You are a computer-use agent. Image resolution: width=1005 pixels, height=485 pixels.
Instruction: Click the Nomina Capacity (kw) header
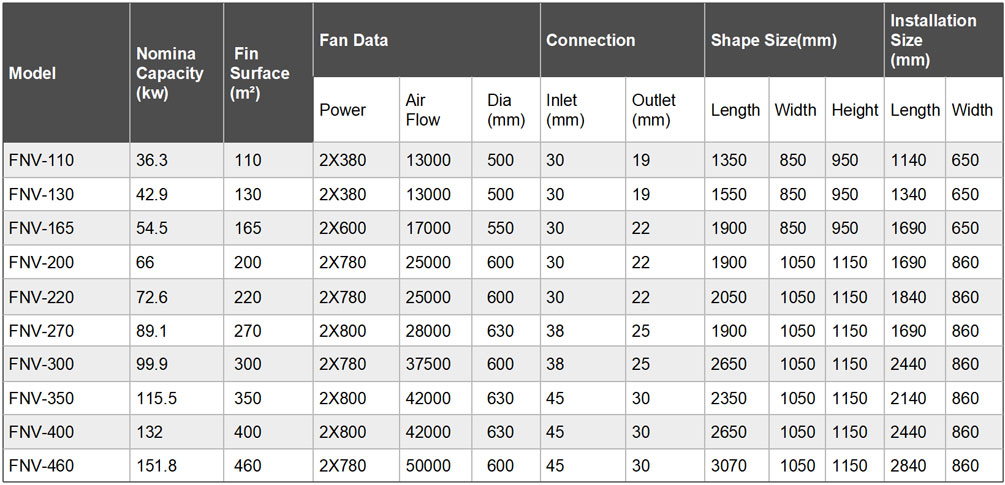coord(177,73)
